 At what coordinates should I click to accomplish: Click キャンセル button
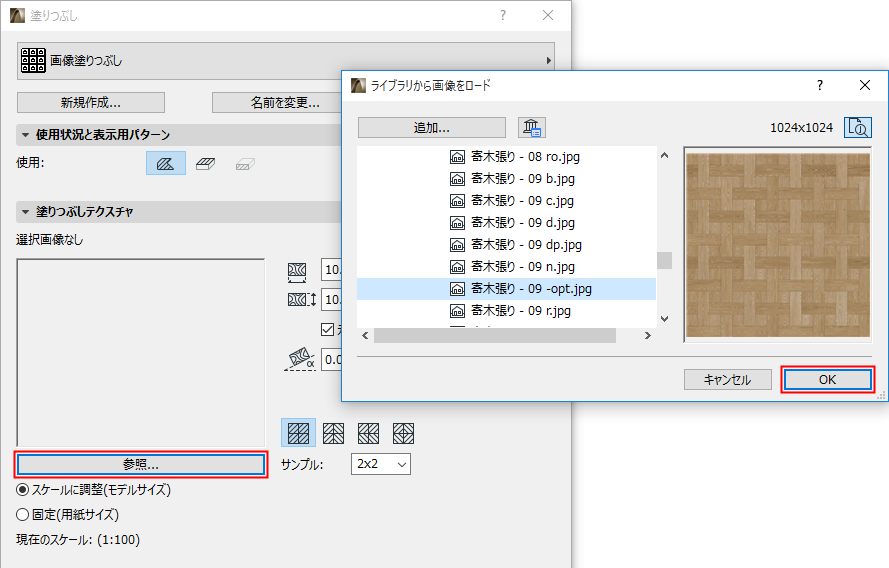pyautogui.click(x=727, y=379)
